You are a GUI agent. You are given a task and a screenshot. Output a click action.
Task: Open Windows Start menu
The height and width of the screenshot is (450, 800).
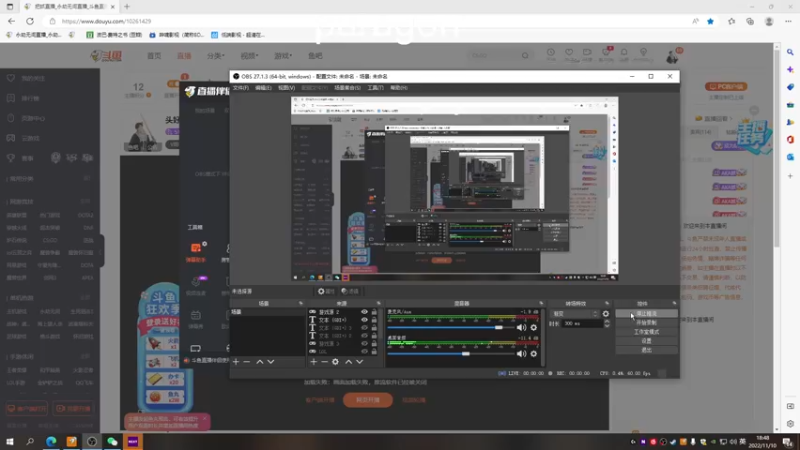[10, 441]
